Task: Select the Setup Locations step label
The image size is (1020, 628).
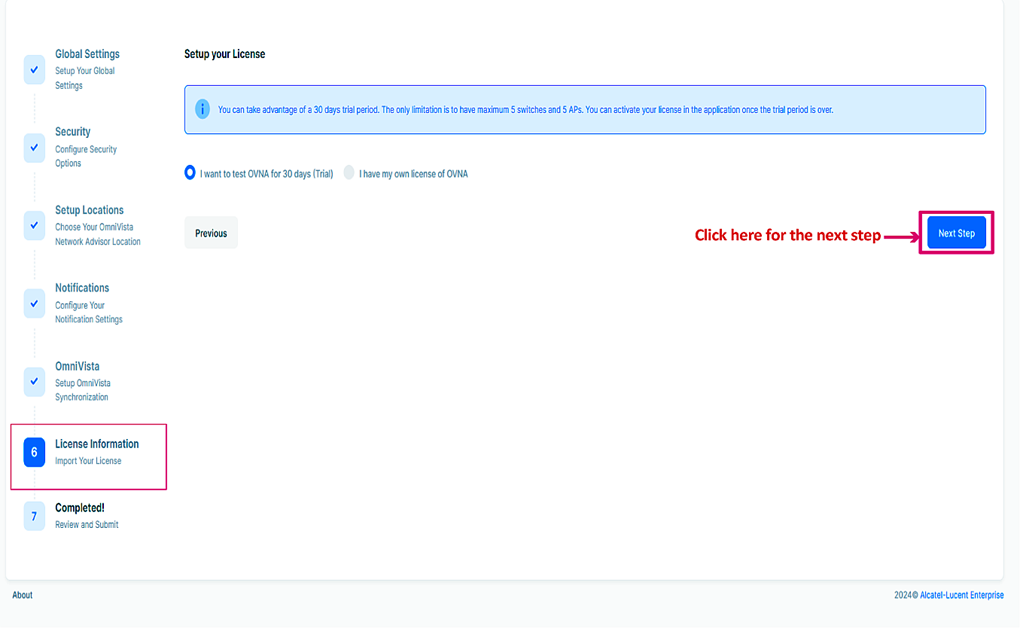Action: click(89, 210)
